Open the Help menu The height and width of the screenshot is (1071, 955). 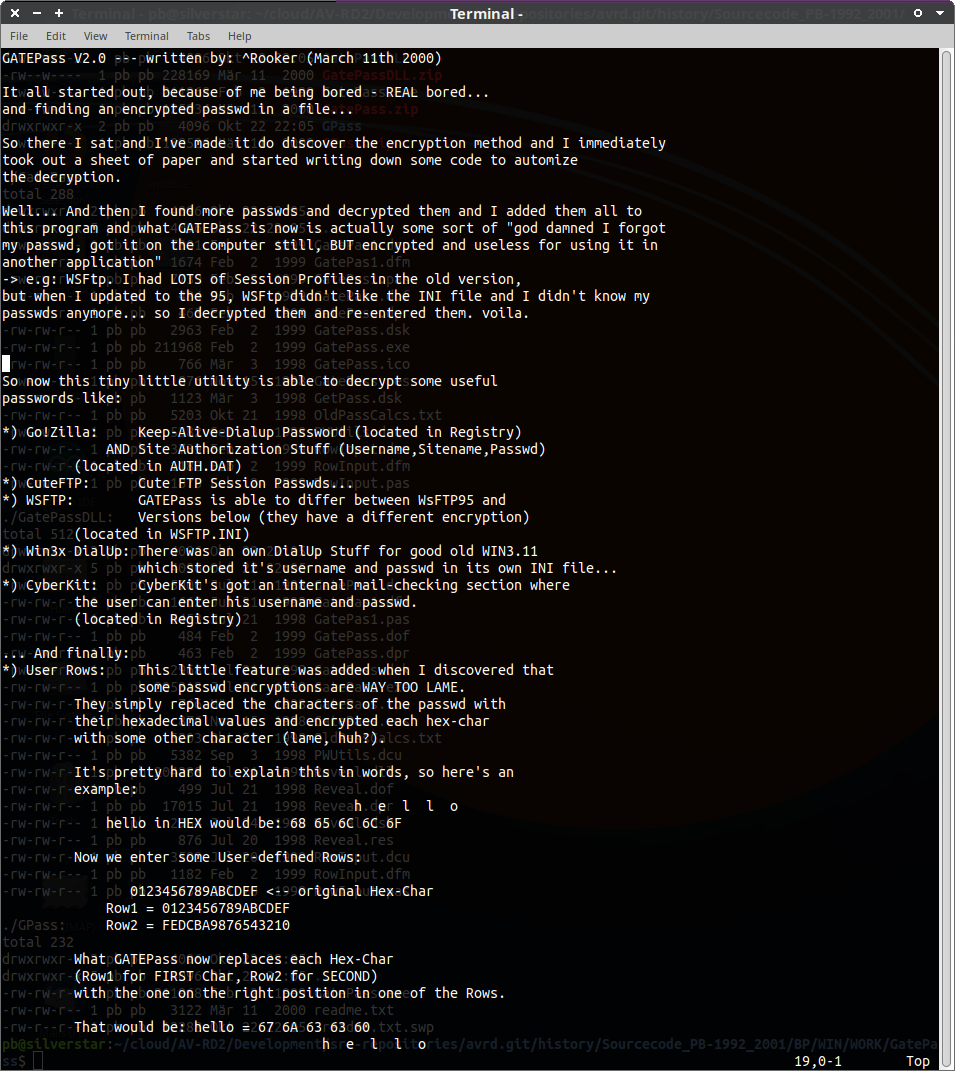pos(240,36)
